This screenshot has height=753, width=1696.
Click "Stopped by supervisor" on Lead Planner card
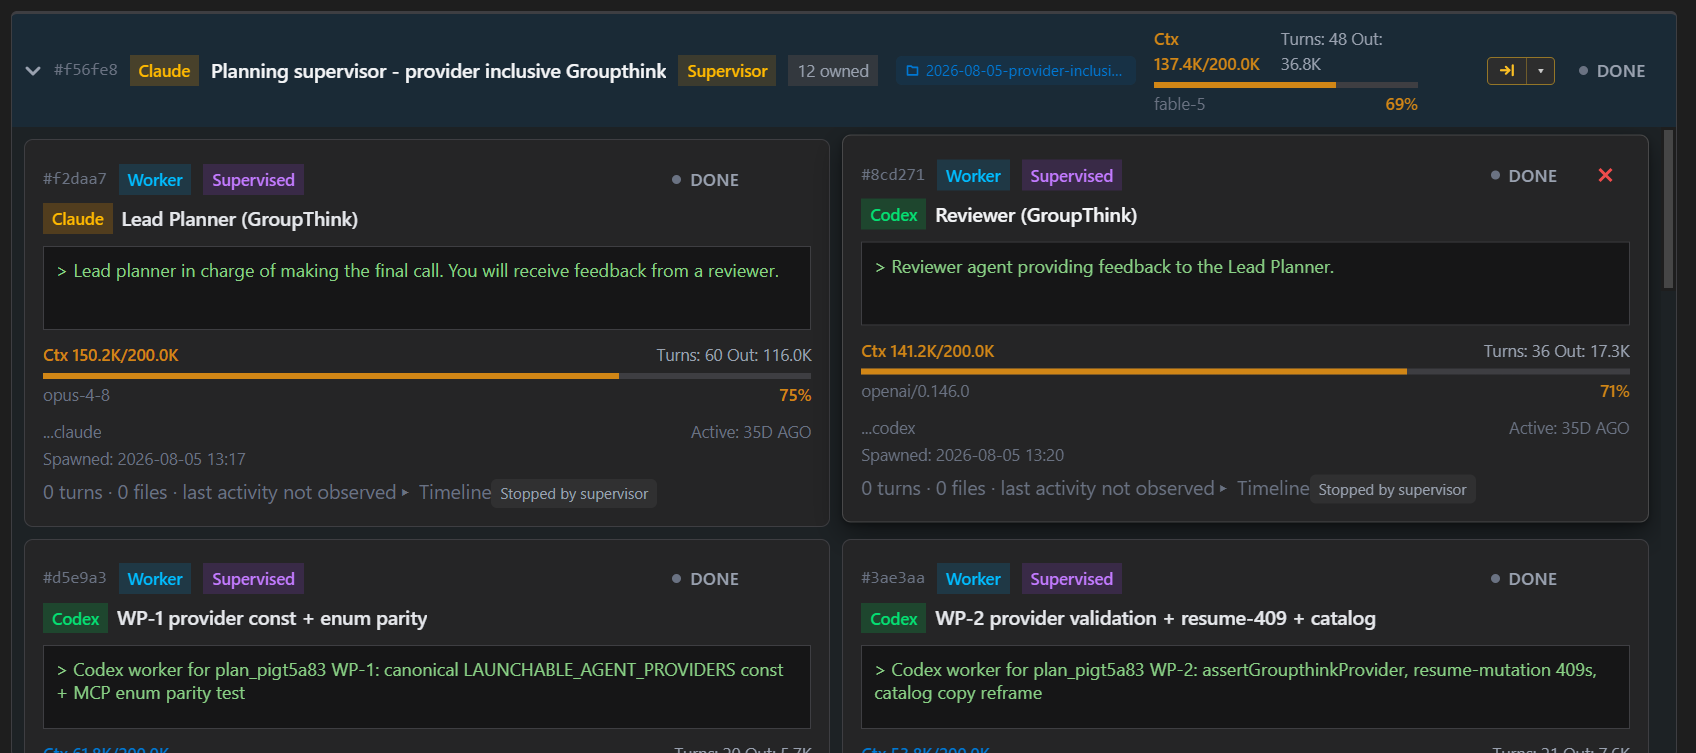click(574, 494)
